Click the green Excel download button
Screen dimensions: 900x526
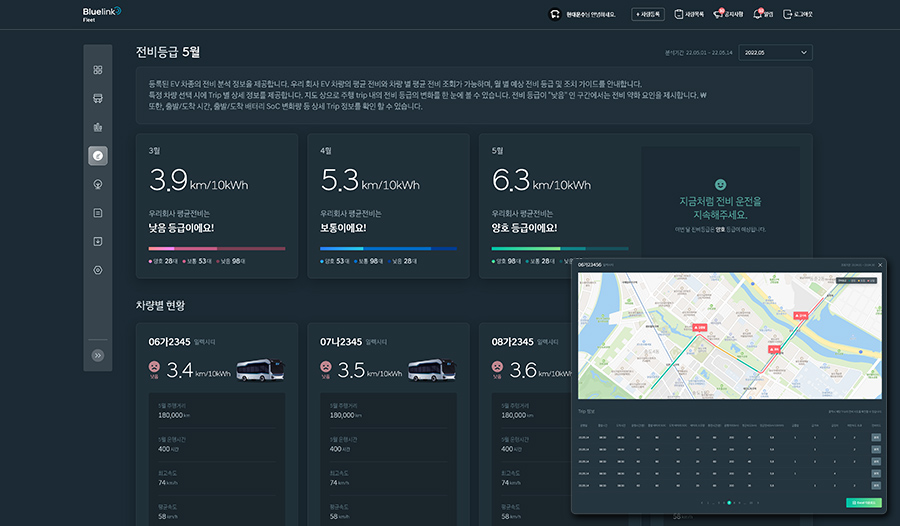click(x=864, y=502)
